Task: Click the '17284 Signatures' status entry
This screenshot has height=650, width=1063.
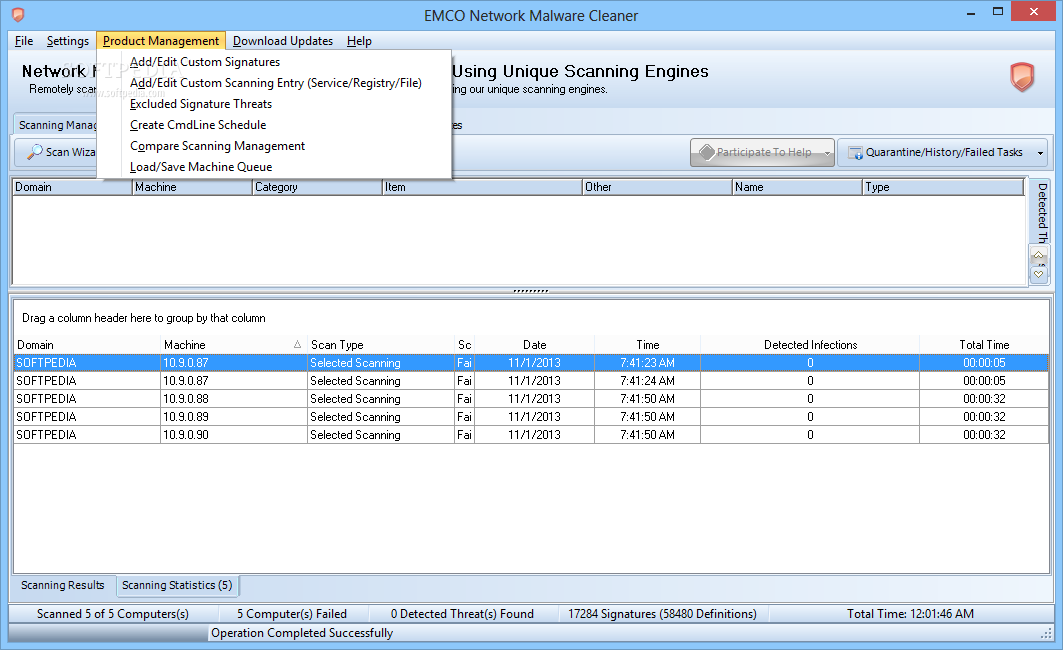Action: 662,613
